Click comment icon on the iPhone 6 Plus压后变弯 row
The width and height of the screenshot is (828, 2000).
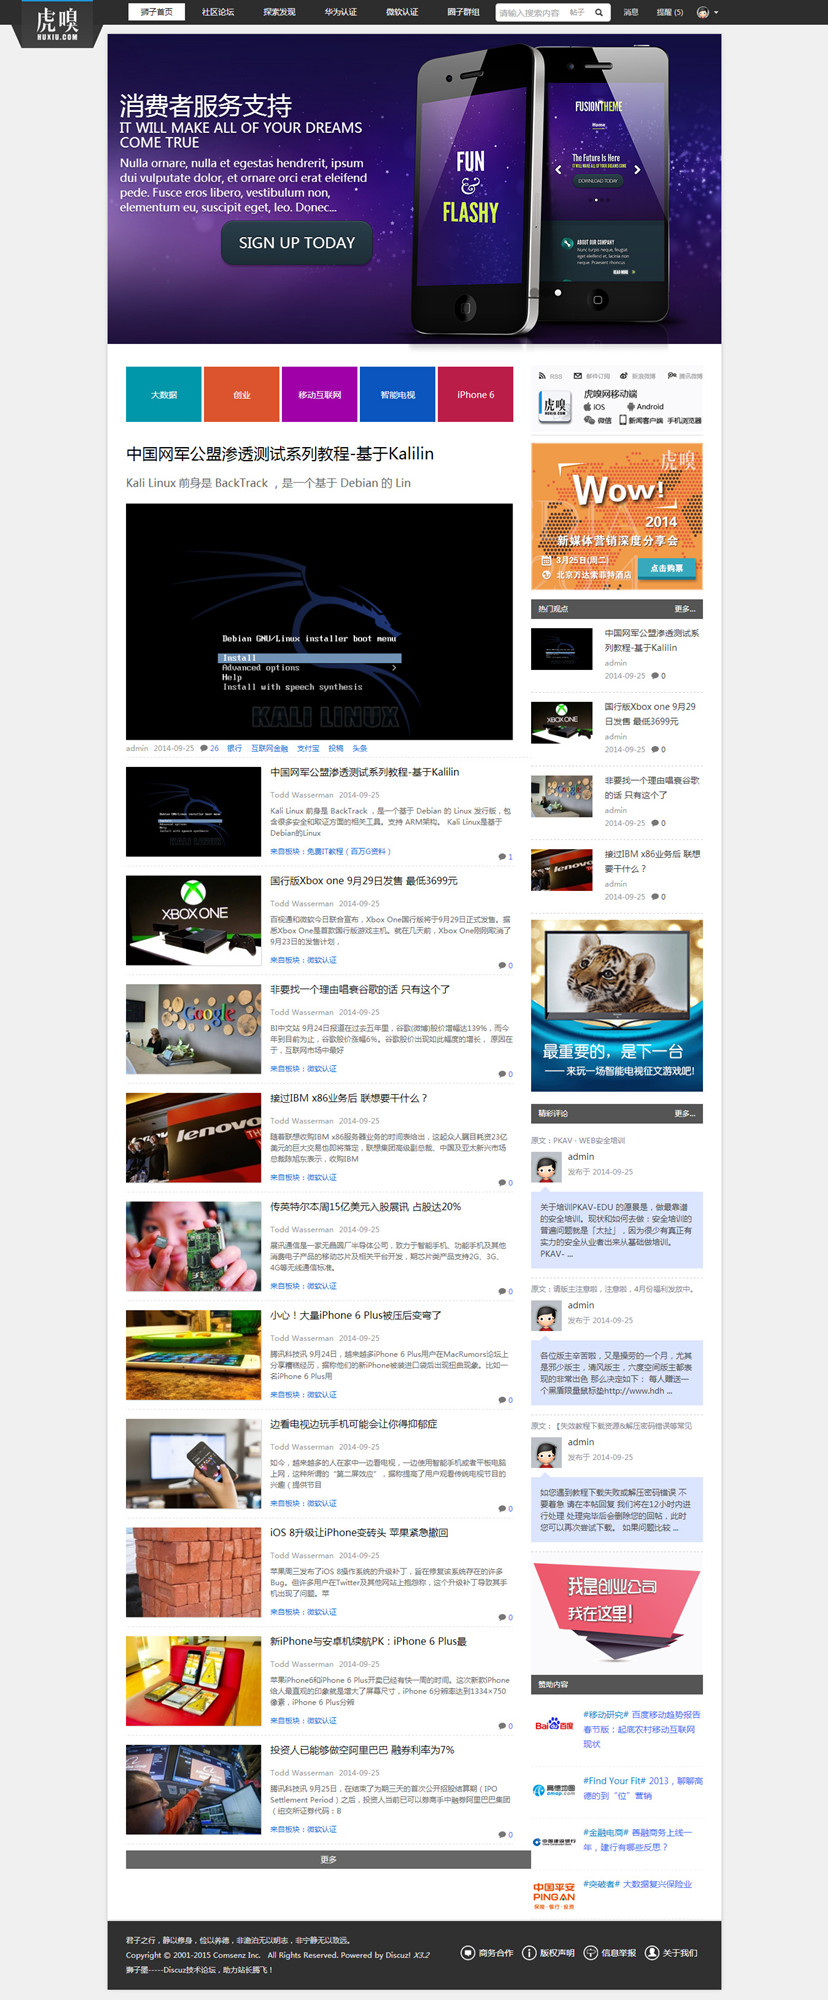pos(502,1400)
